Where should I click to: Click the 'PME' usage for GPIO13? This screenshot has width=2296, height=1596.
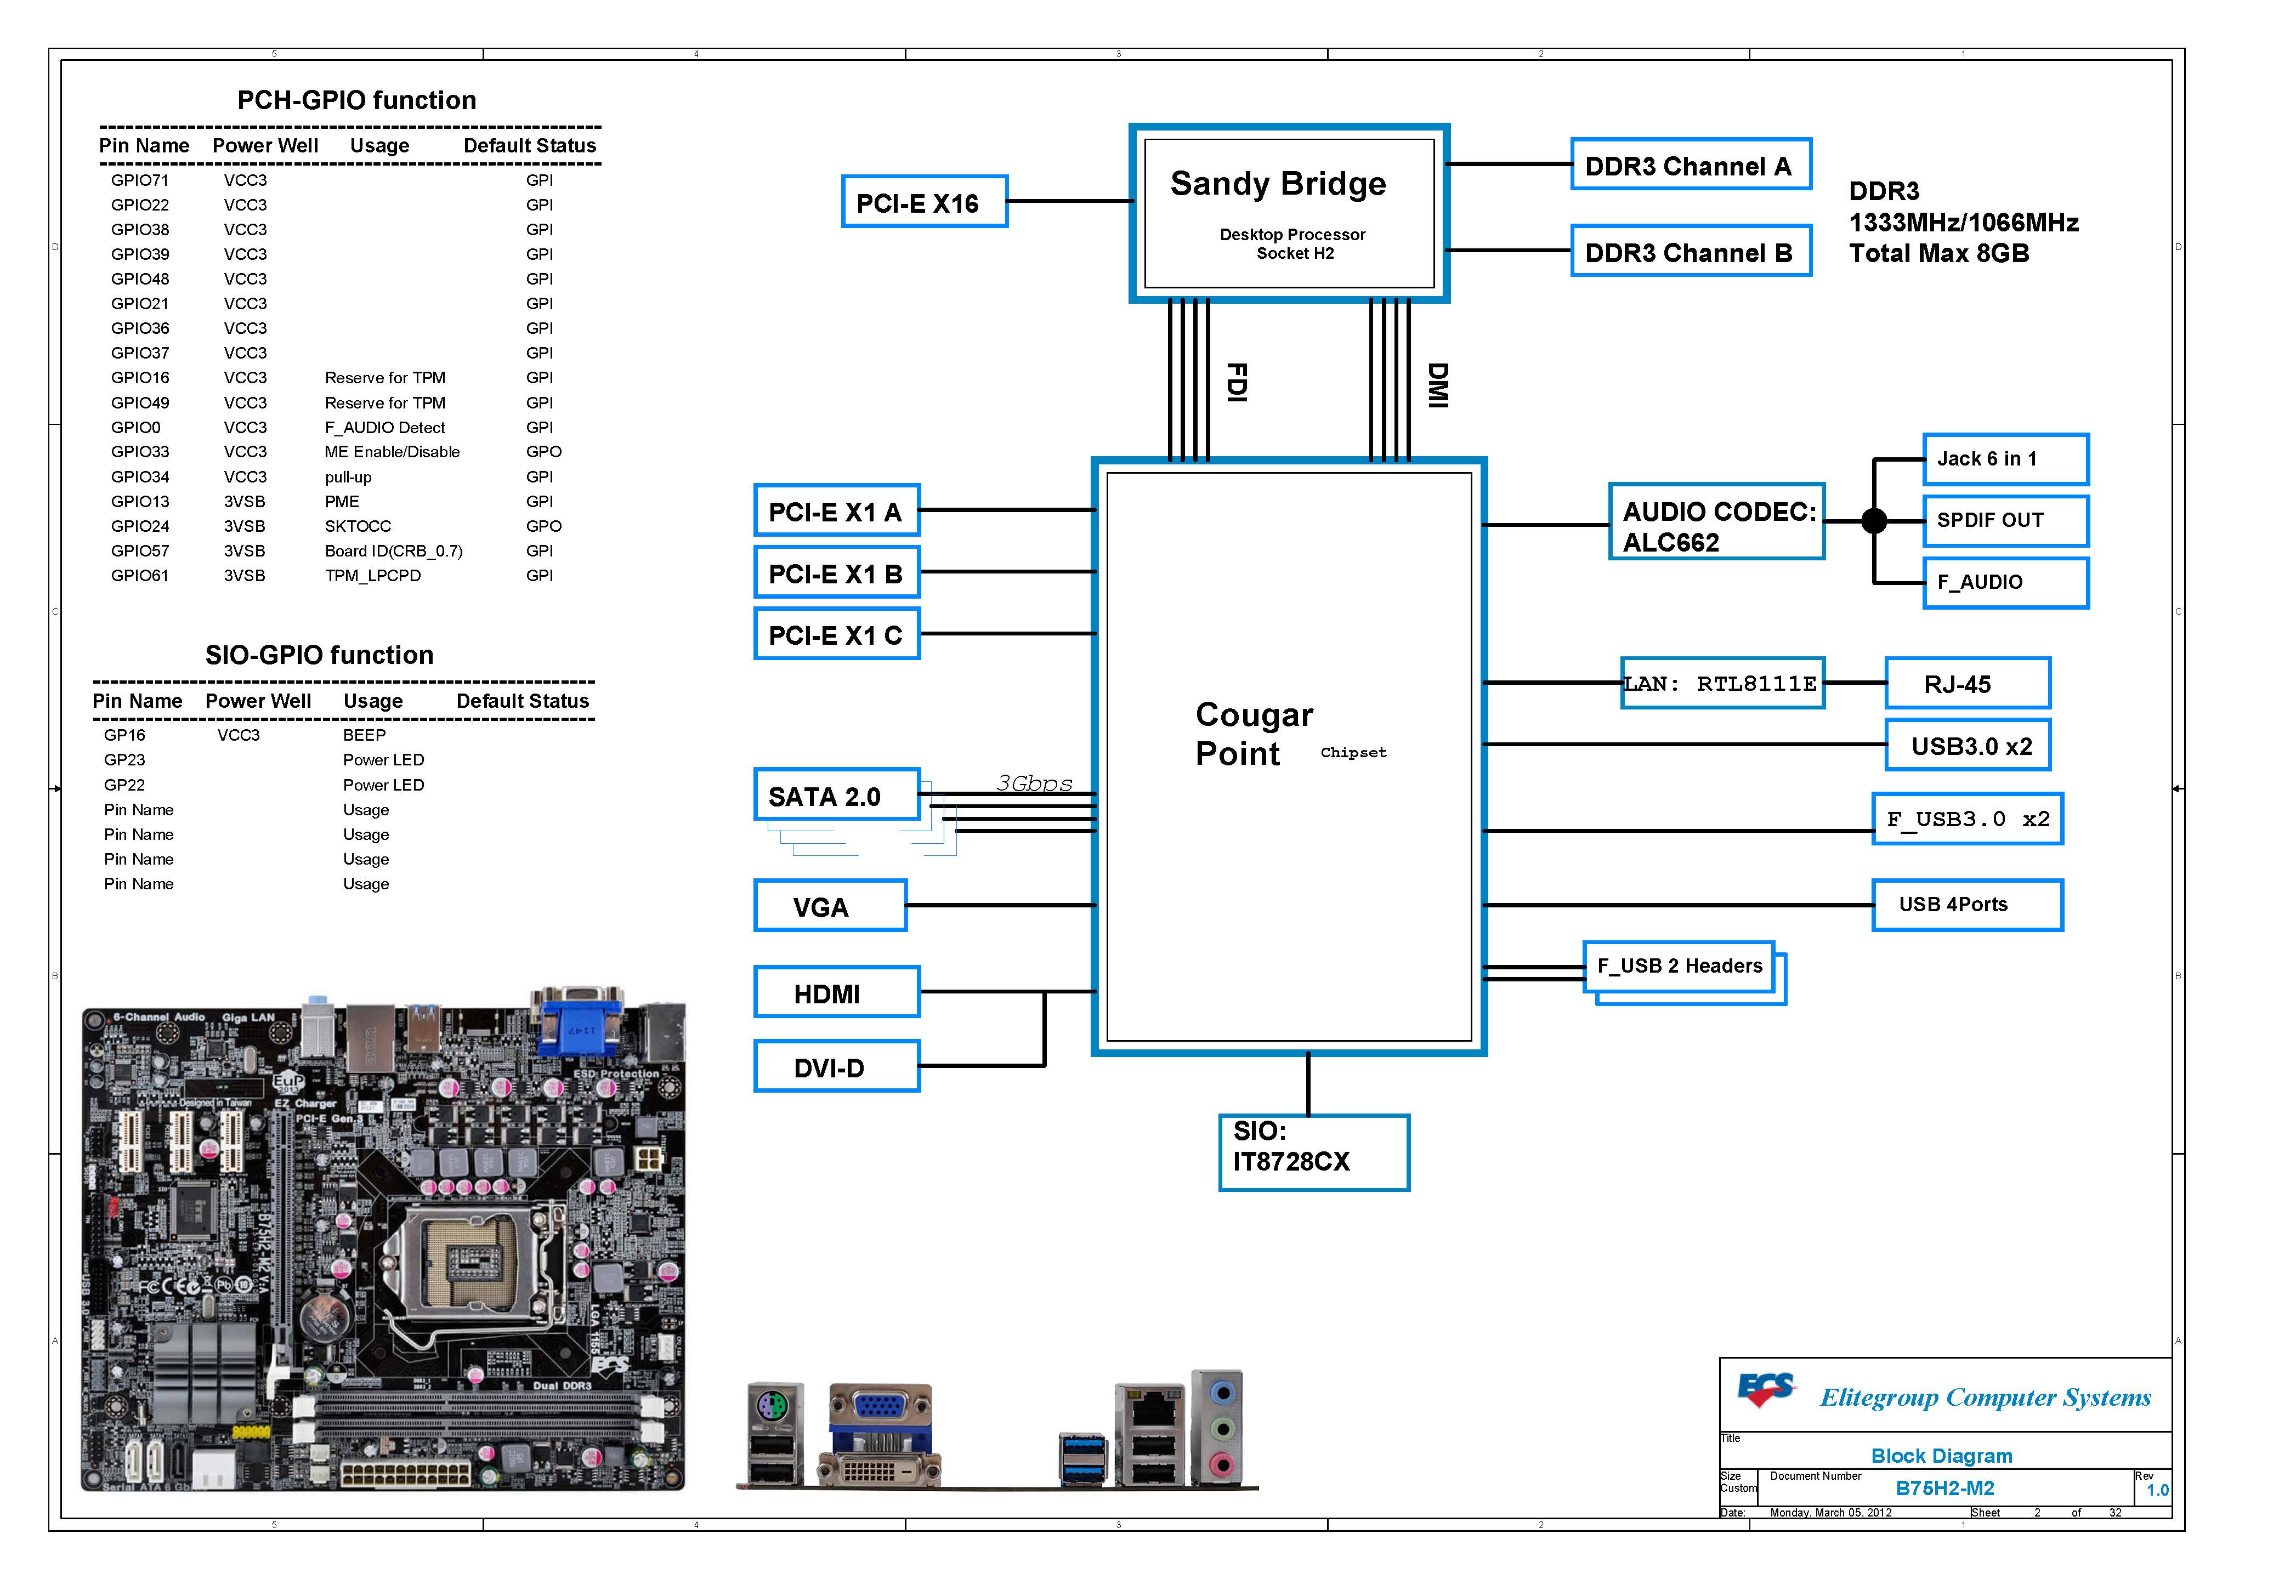342,501
